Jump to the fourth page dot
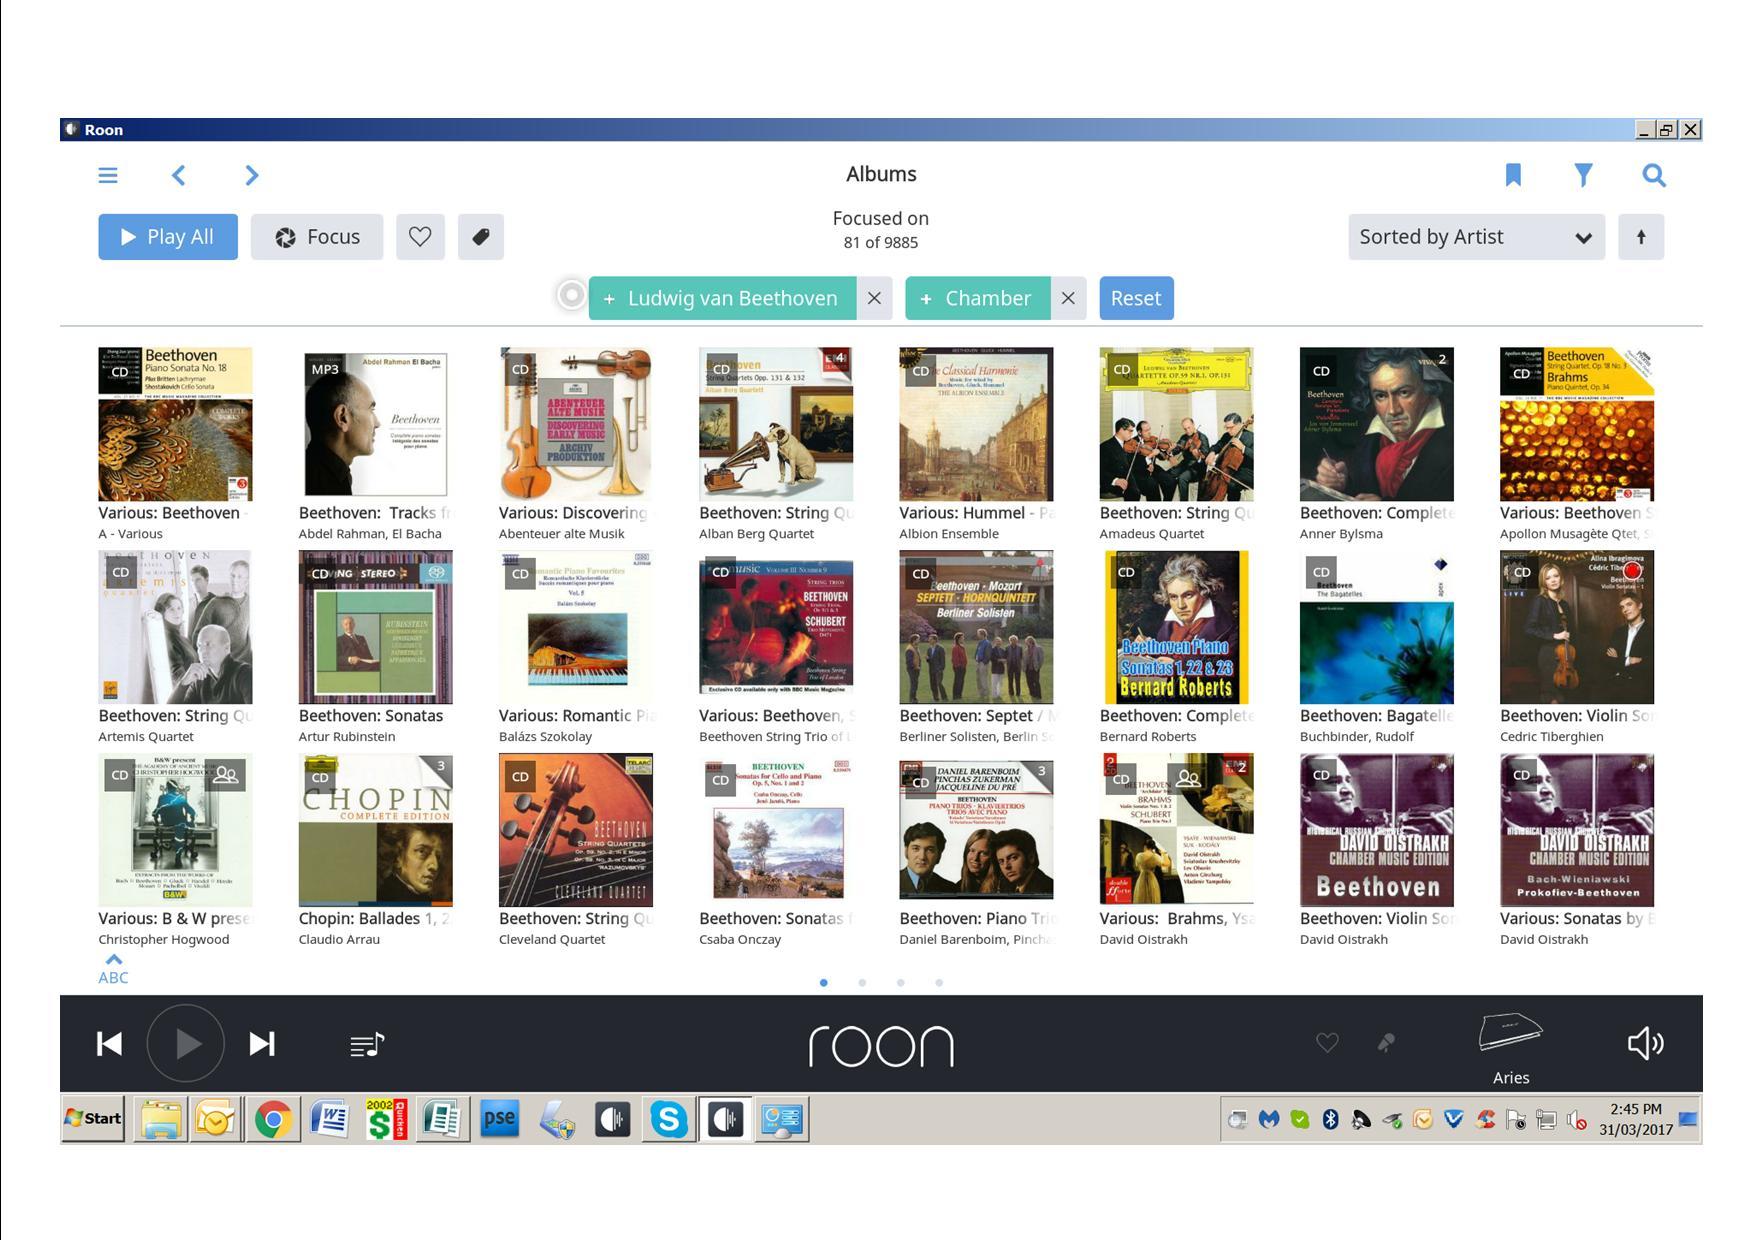1754x1240 pixels. [x=939, y=983]
